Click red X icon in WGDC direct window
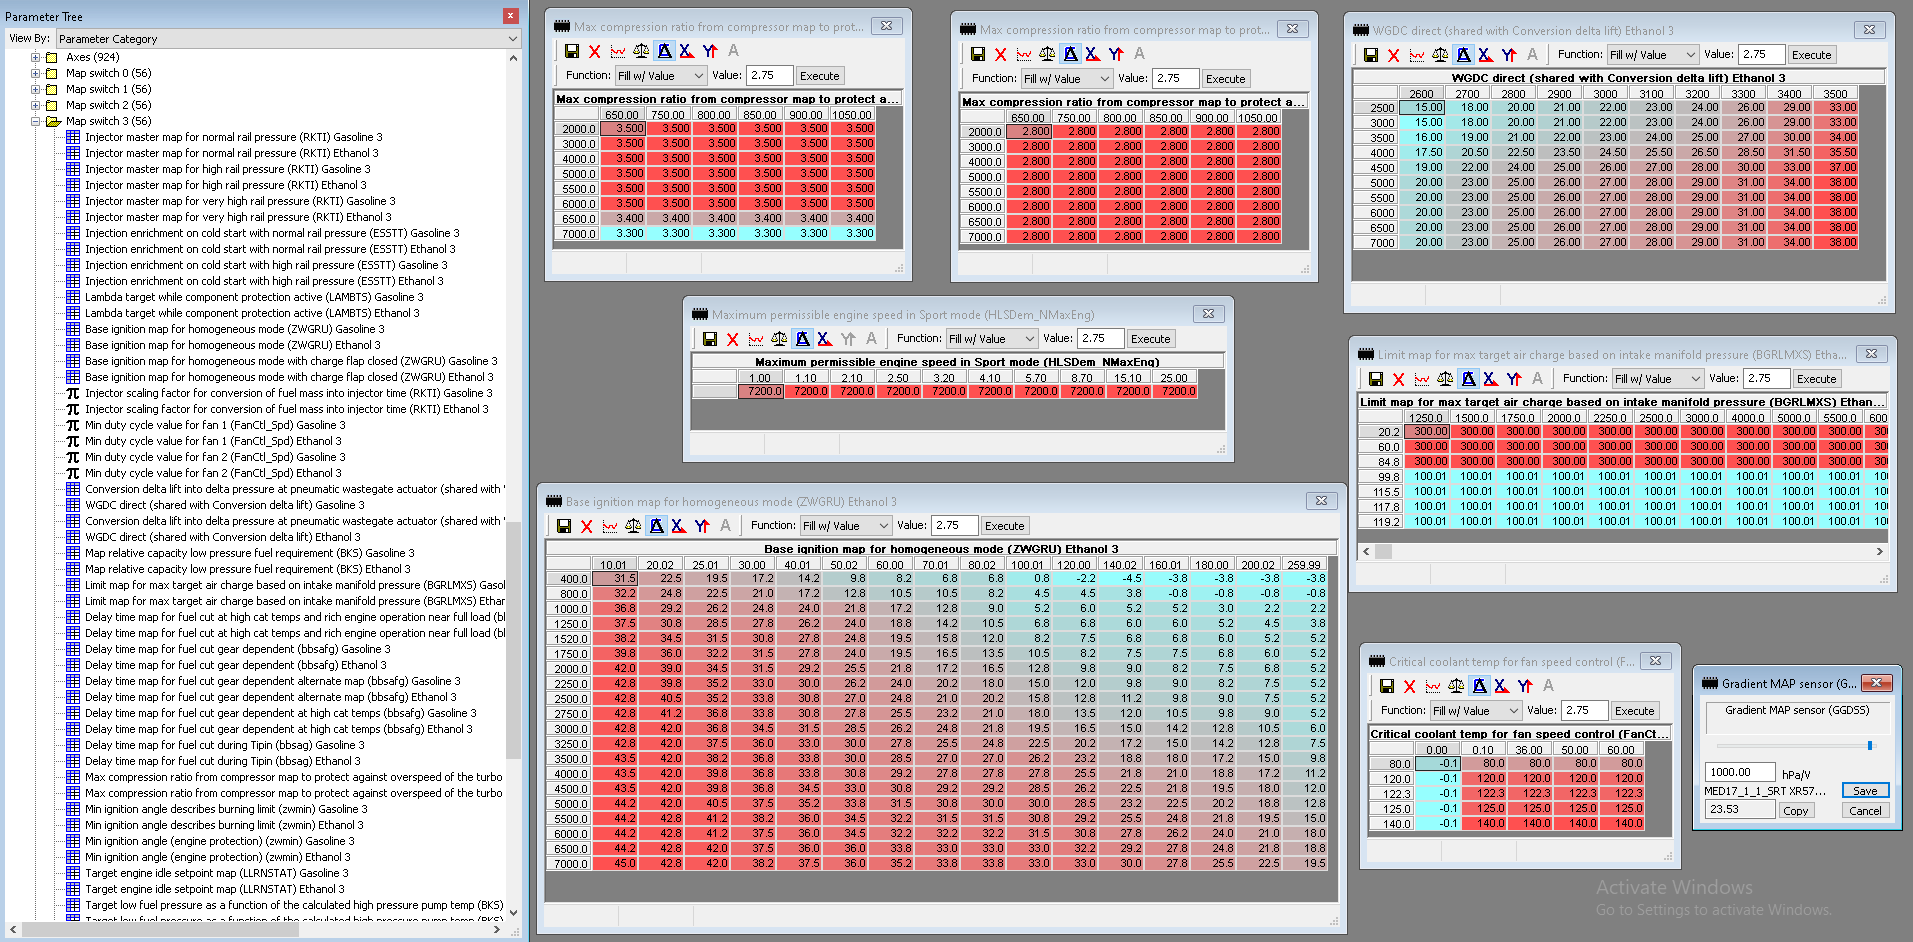The width and height of the screenshot is (1913, 942). (x=1394, y=55)
